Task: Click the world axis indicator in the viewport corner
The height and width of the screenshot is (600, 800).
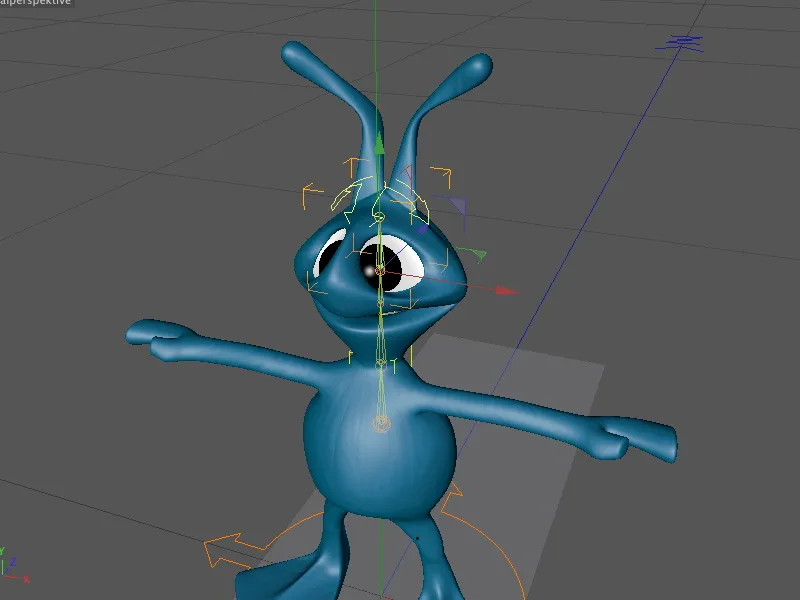Action: tap(14, 566)
